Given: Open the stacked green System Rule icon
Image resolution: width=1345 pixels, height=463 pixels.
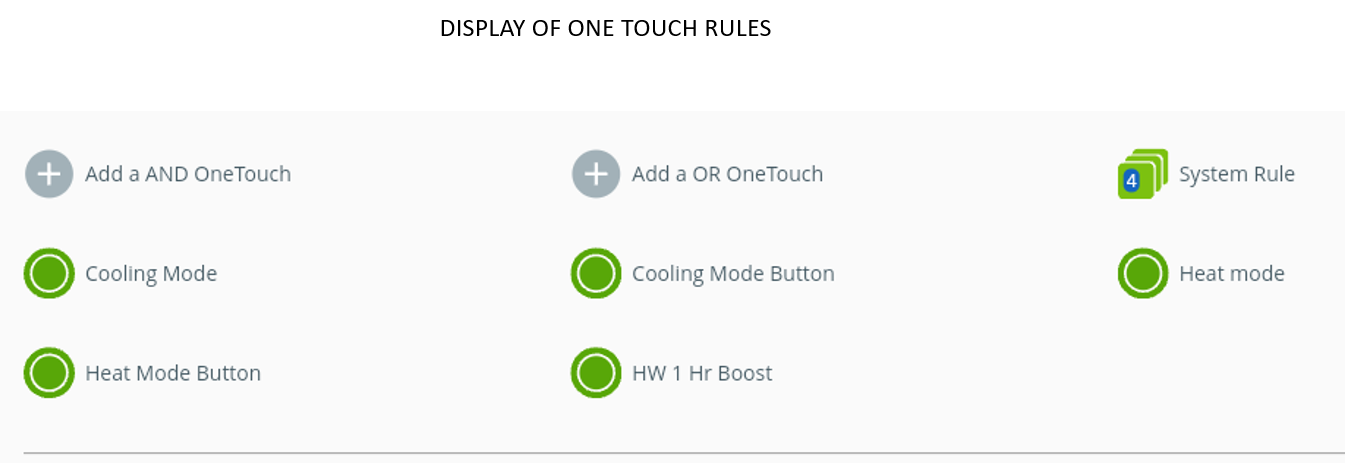Looking at the screenshot, I should 1143,174.
